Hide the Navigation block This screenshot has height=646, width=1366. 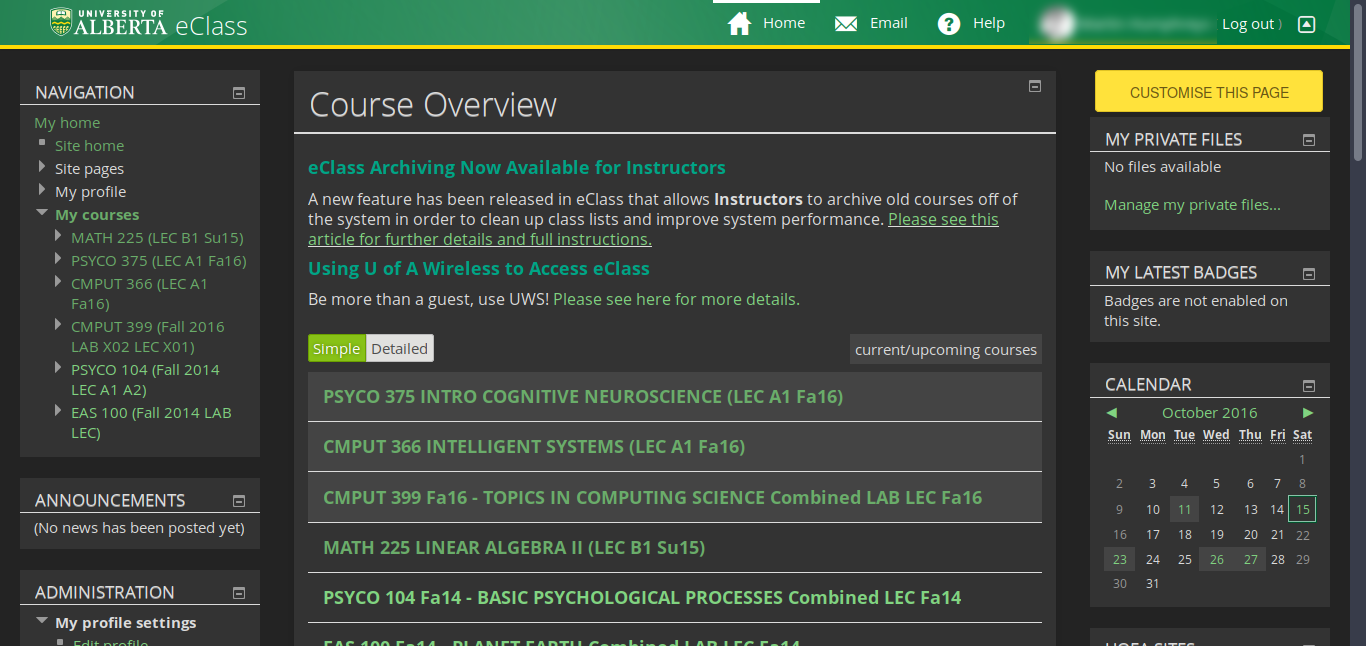pyautogui.click(x=239, y=93)
